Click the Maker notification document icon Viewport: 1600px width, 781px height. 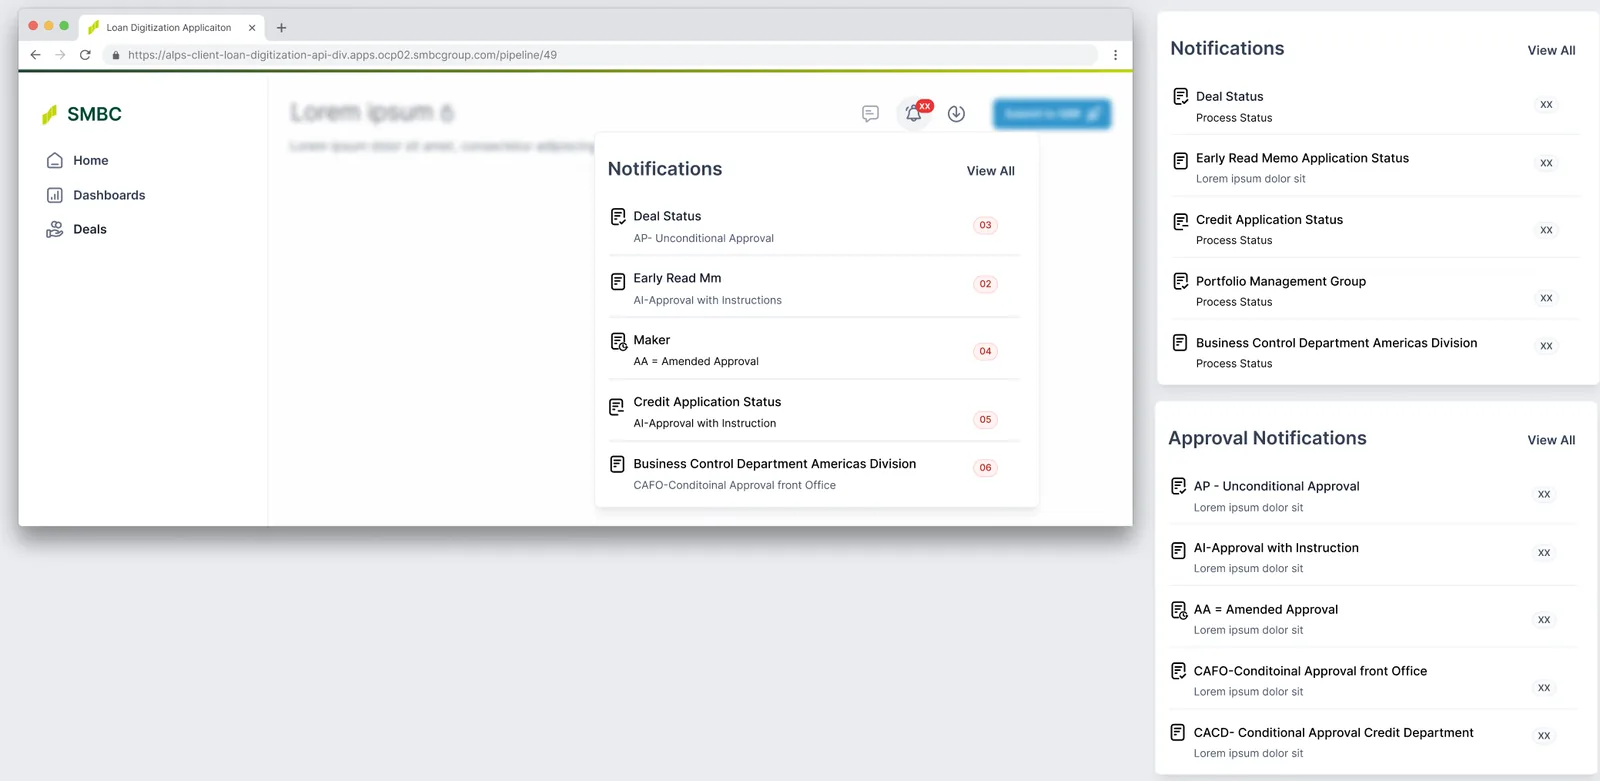[618, 342]
